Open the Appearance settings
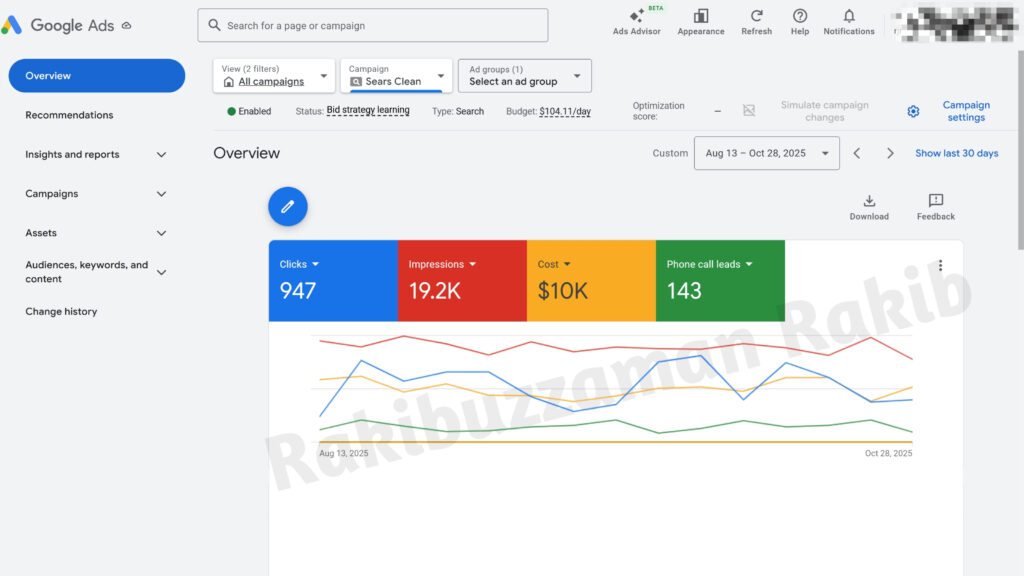The height and width of the screenshot is (576, 1024). pyautogui.click(x=700, y=22)
